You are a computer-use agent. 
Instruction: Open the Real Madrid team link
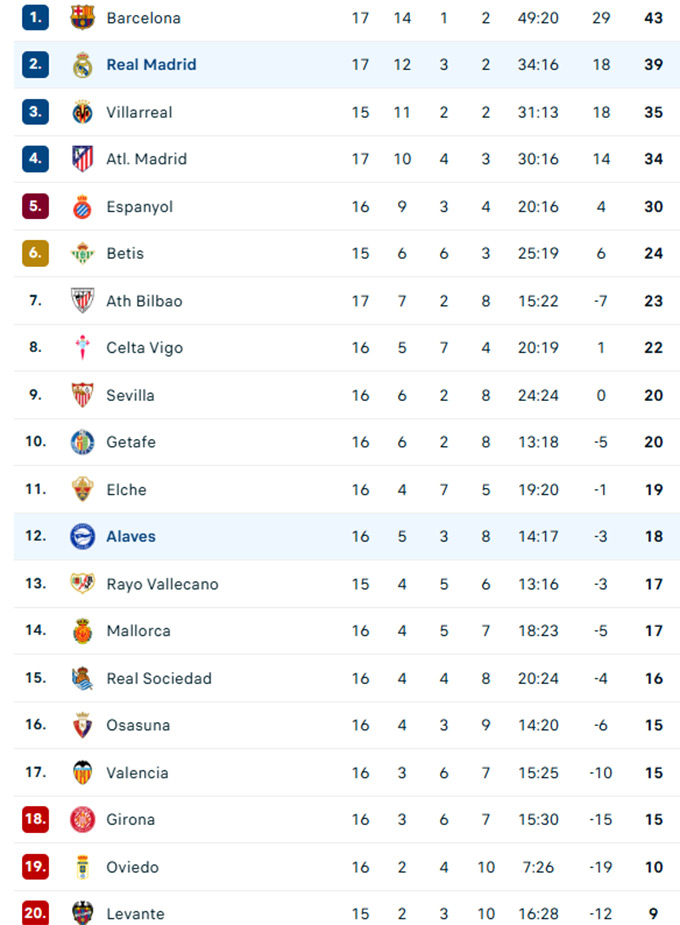(151, 65)
